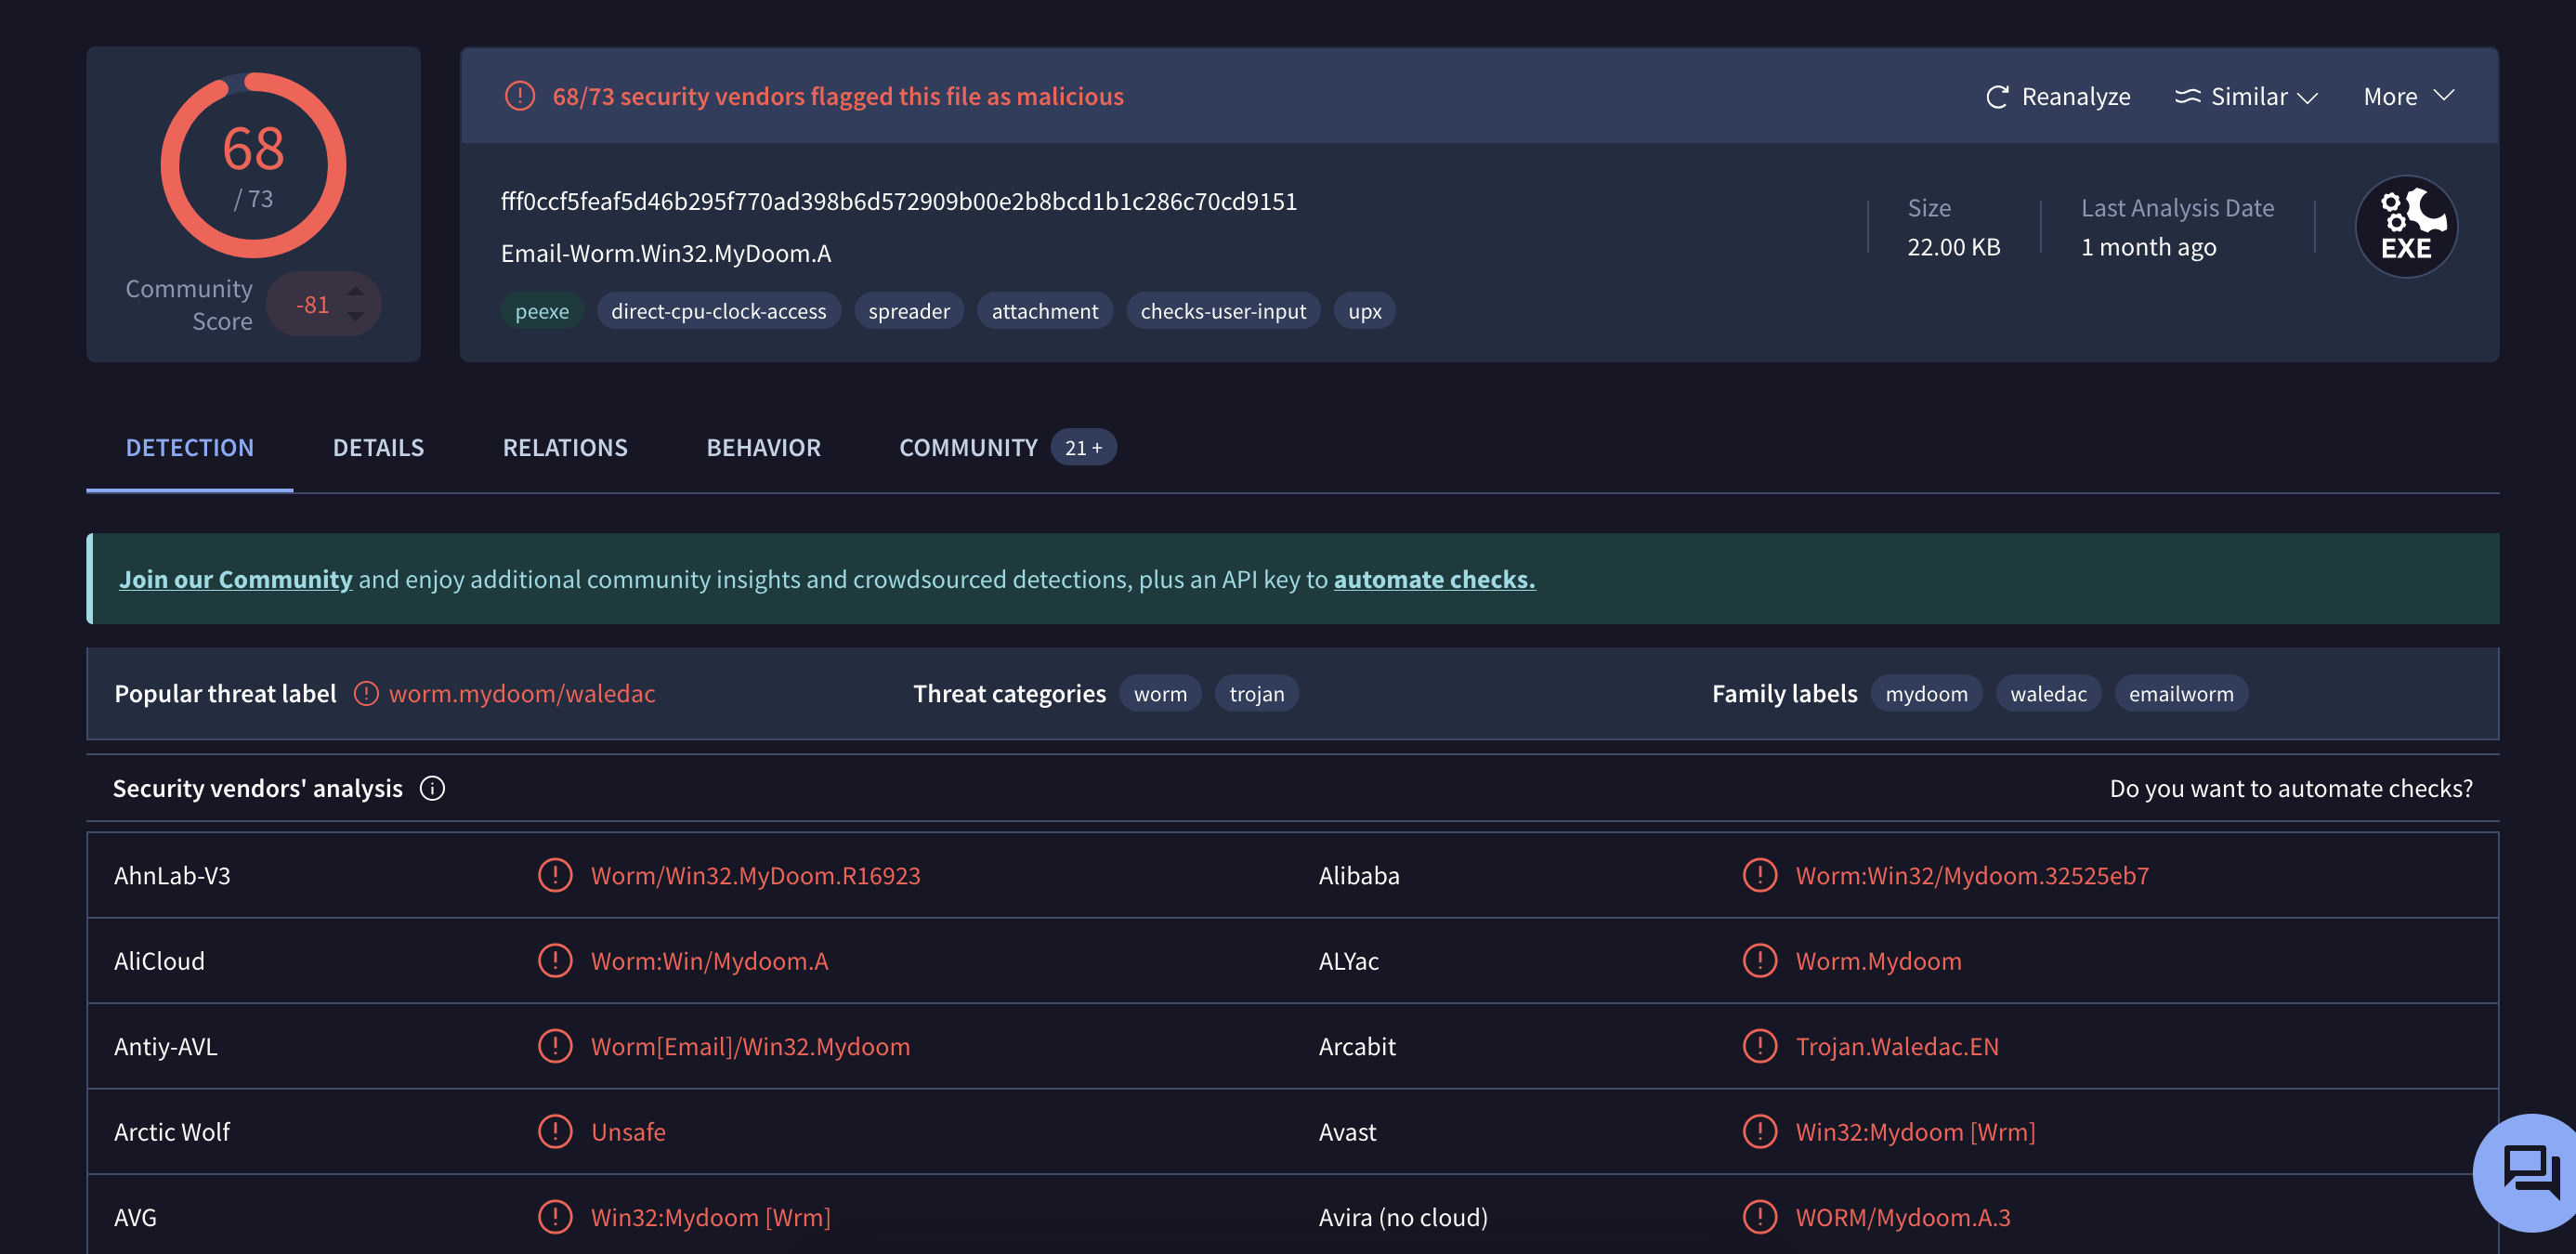The image size is (2576, 1254).
Task: Click Trojan.Waledac.EN detection result
Action: (1896, 1046)
